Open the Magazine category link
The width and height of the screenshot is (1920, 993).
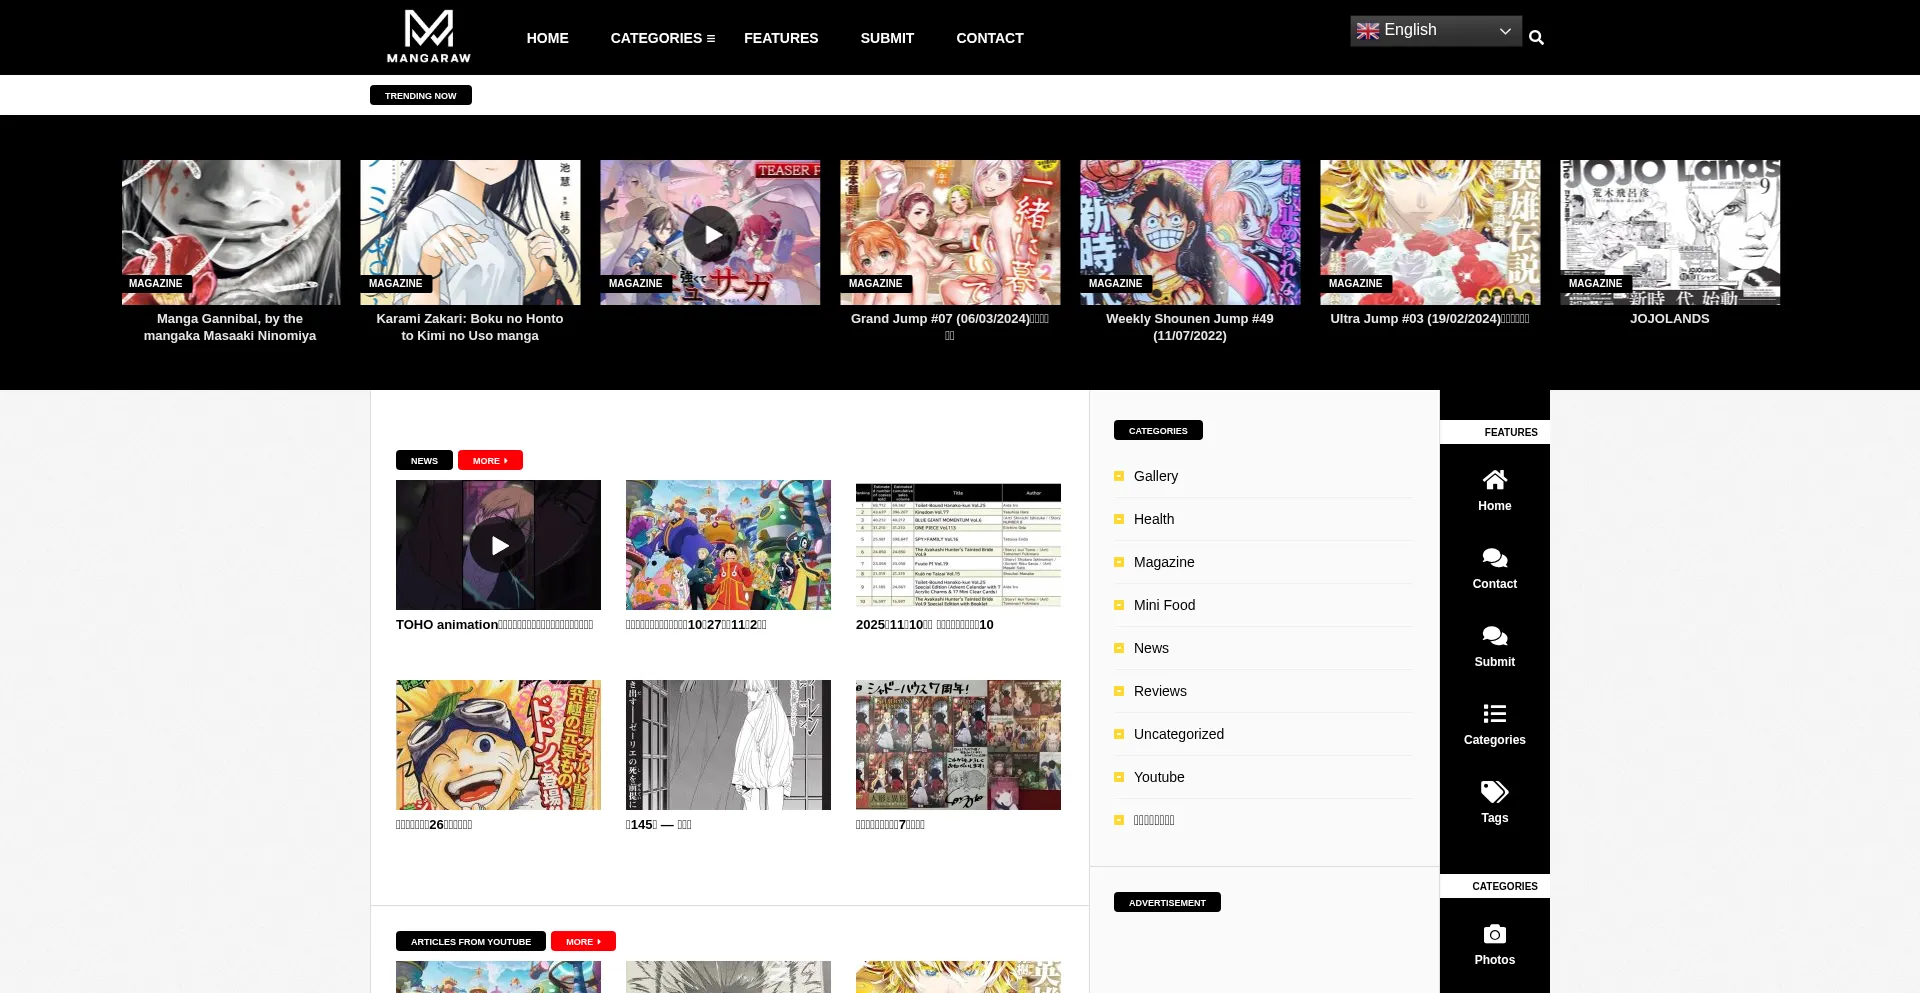click(1164, 562)
